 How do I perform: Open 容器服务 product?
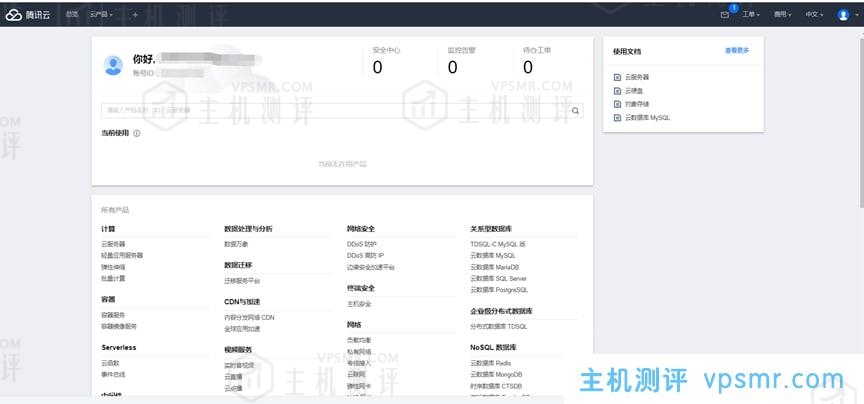[113, 315]
